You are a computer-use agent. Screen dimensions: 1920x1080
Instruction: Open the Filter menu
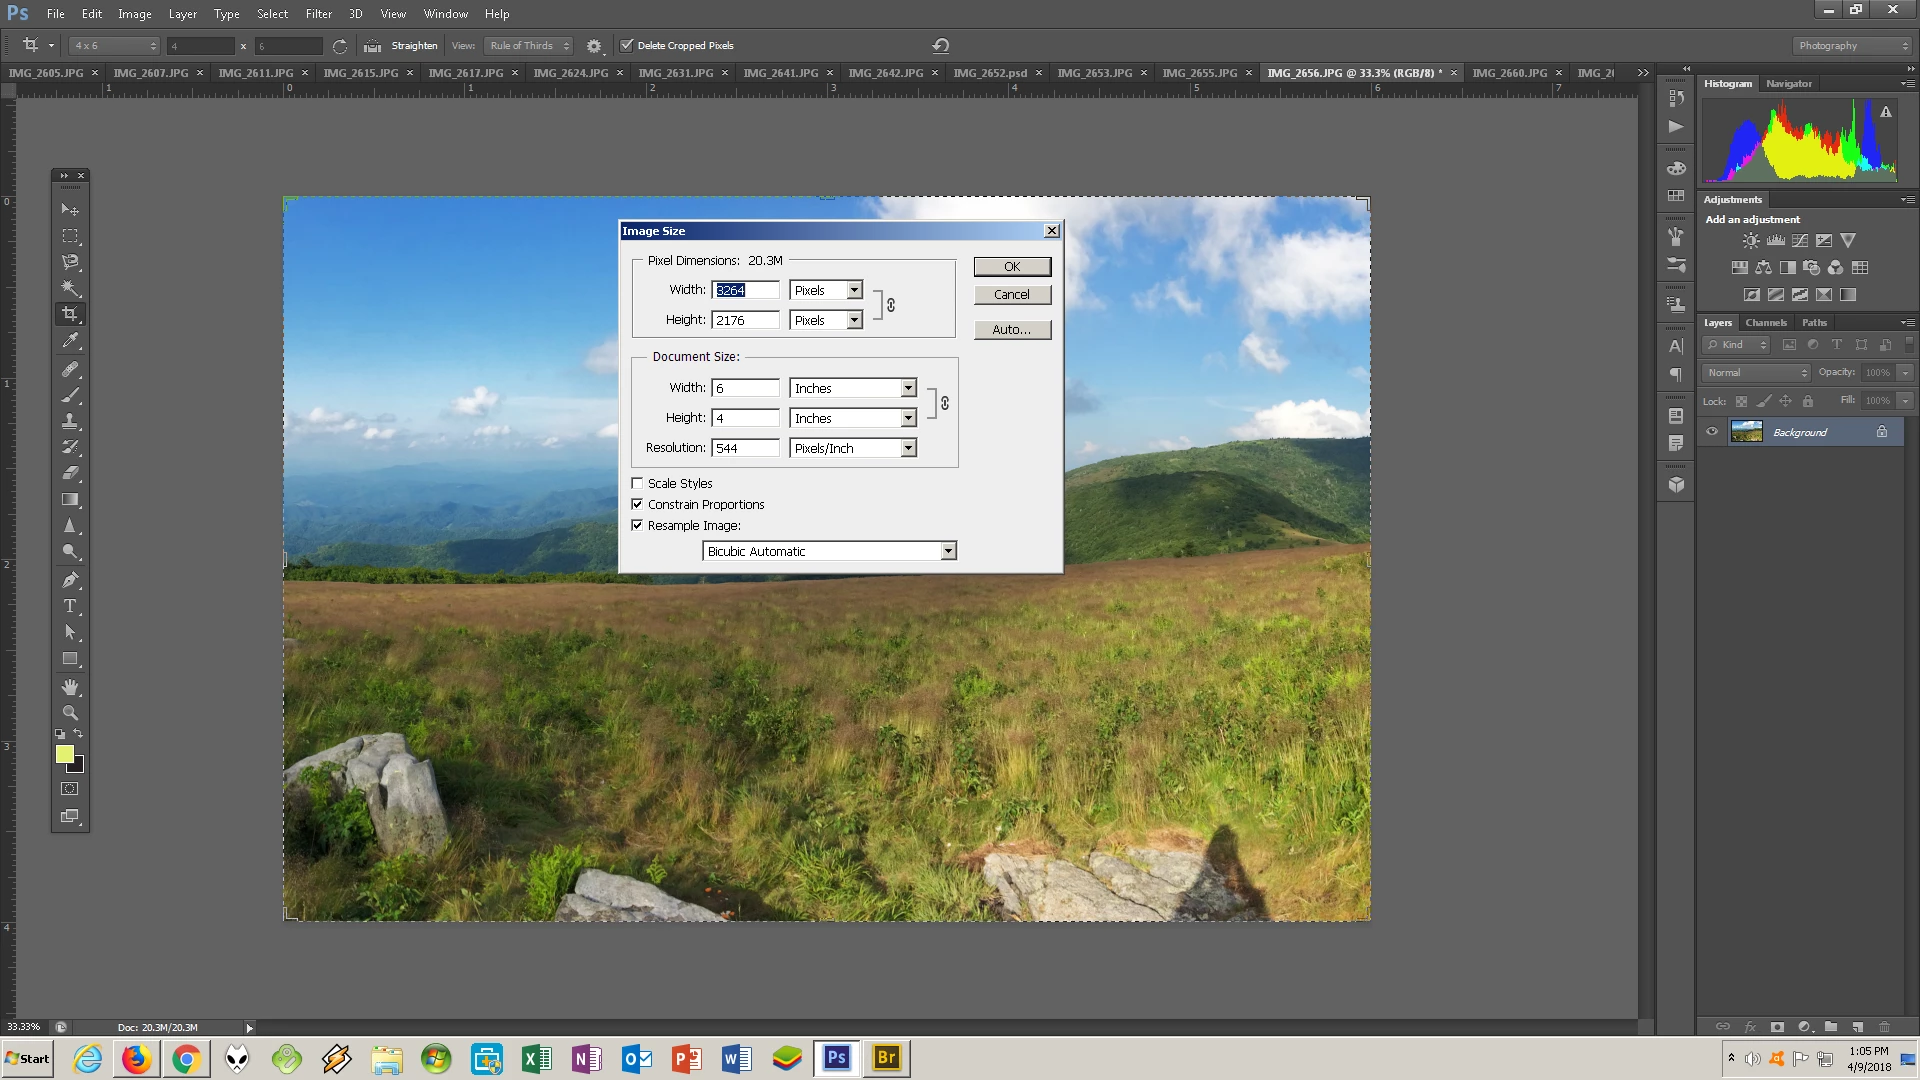(318, 14)
